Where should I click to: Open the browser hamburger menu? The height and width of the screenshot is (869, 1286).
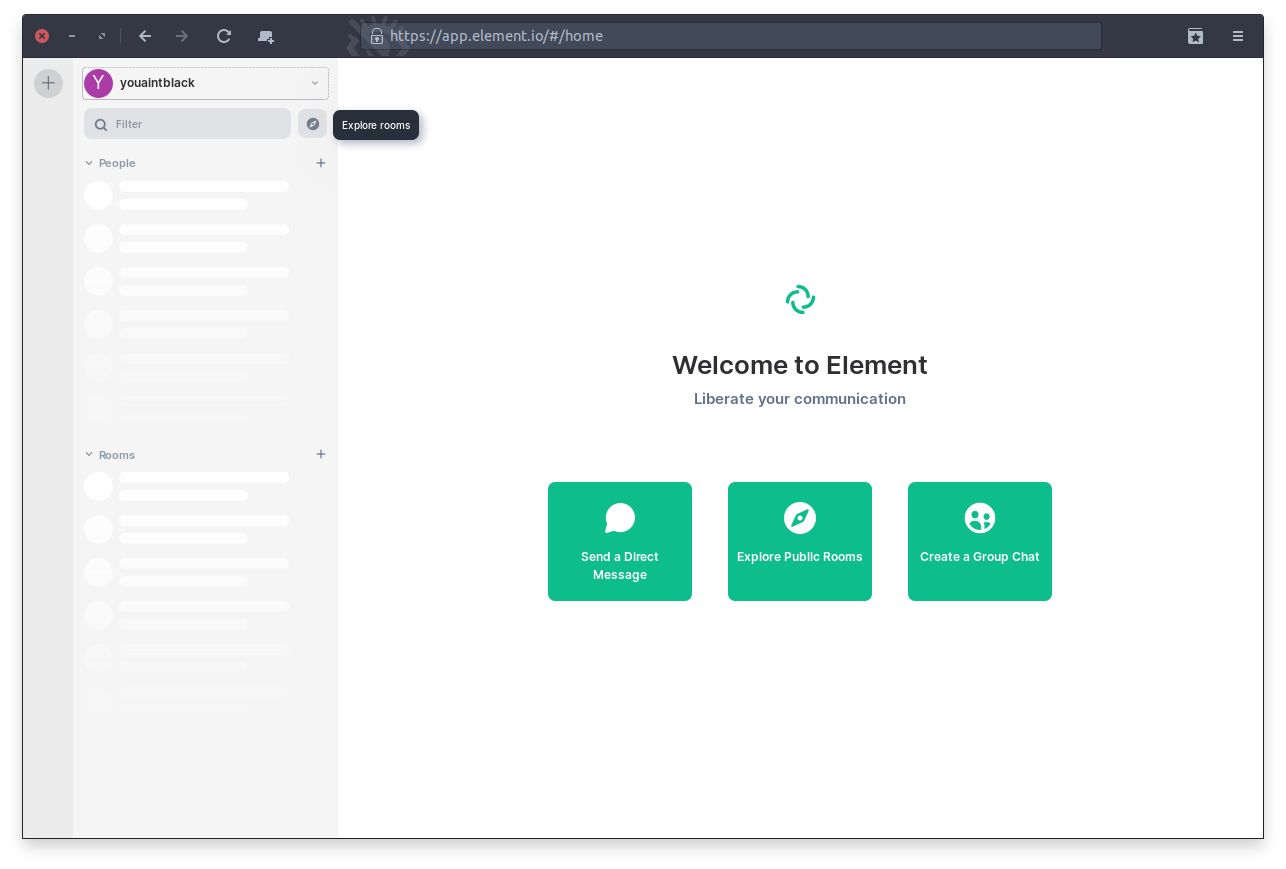[x=1238, y=36]
